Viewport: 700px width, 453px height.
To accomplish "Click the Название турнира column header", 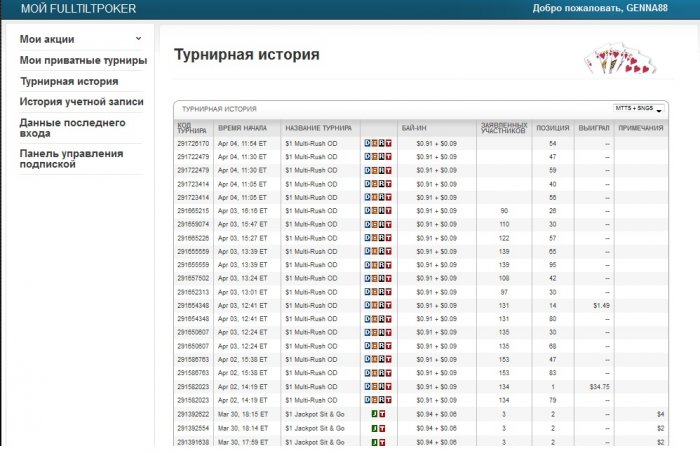I will (318, 128).
